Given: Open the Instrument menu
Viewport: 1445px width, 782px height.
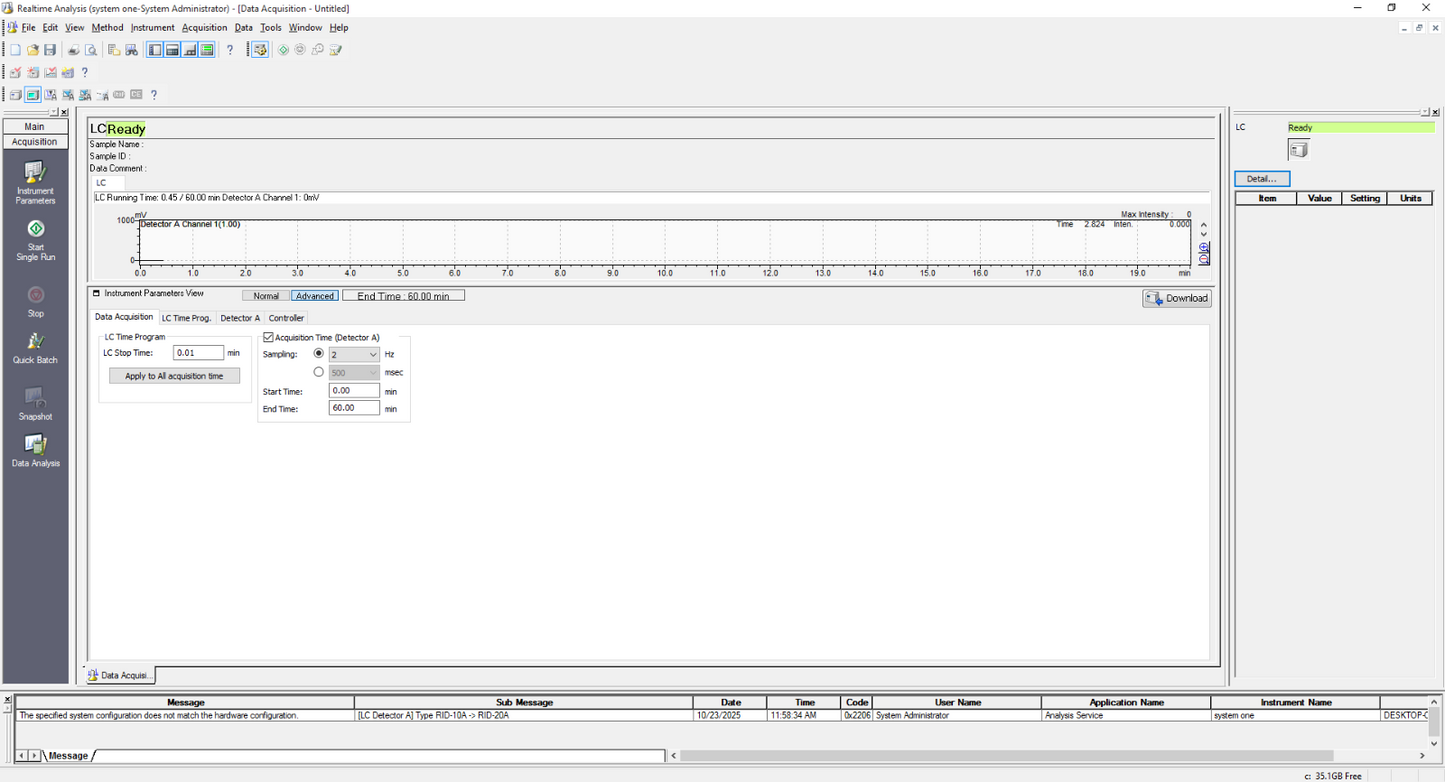Looking at the screenshot, I should point(152,28).
